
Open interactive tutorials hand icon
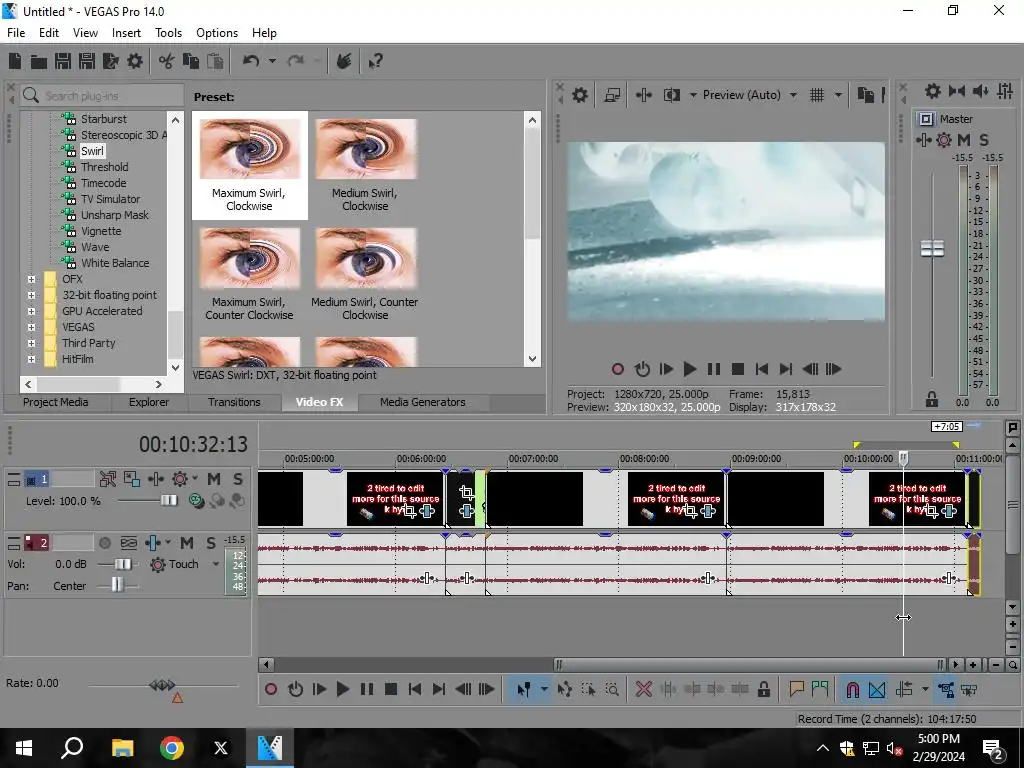[x=344, y=61]
